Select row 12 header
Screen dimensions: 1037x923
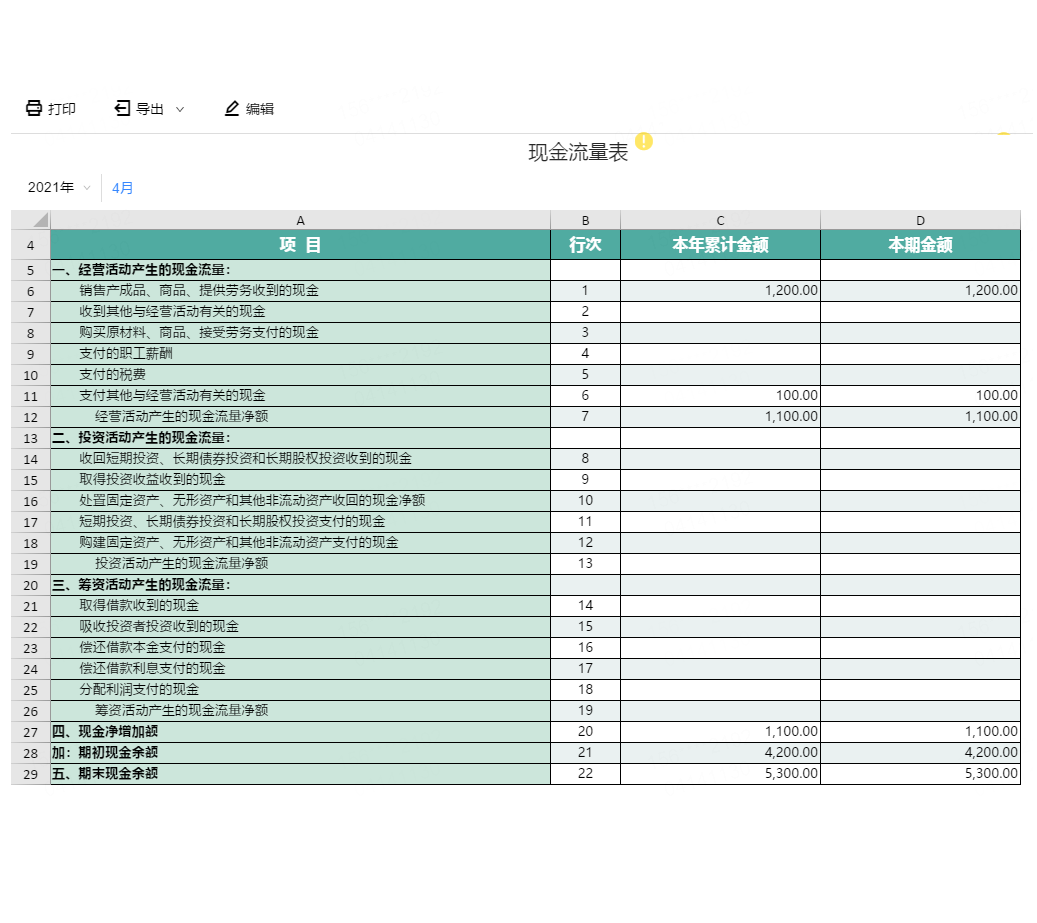pos(31,417)
